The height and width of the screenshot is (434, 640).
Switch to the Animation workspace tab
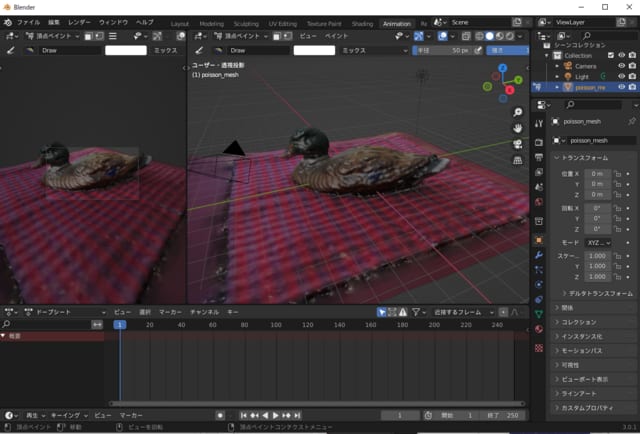396,23
